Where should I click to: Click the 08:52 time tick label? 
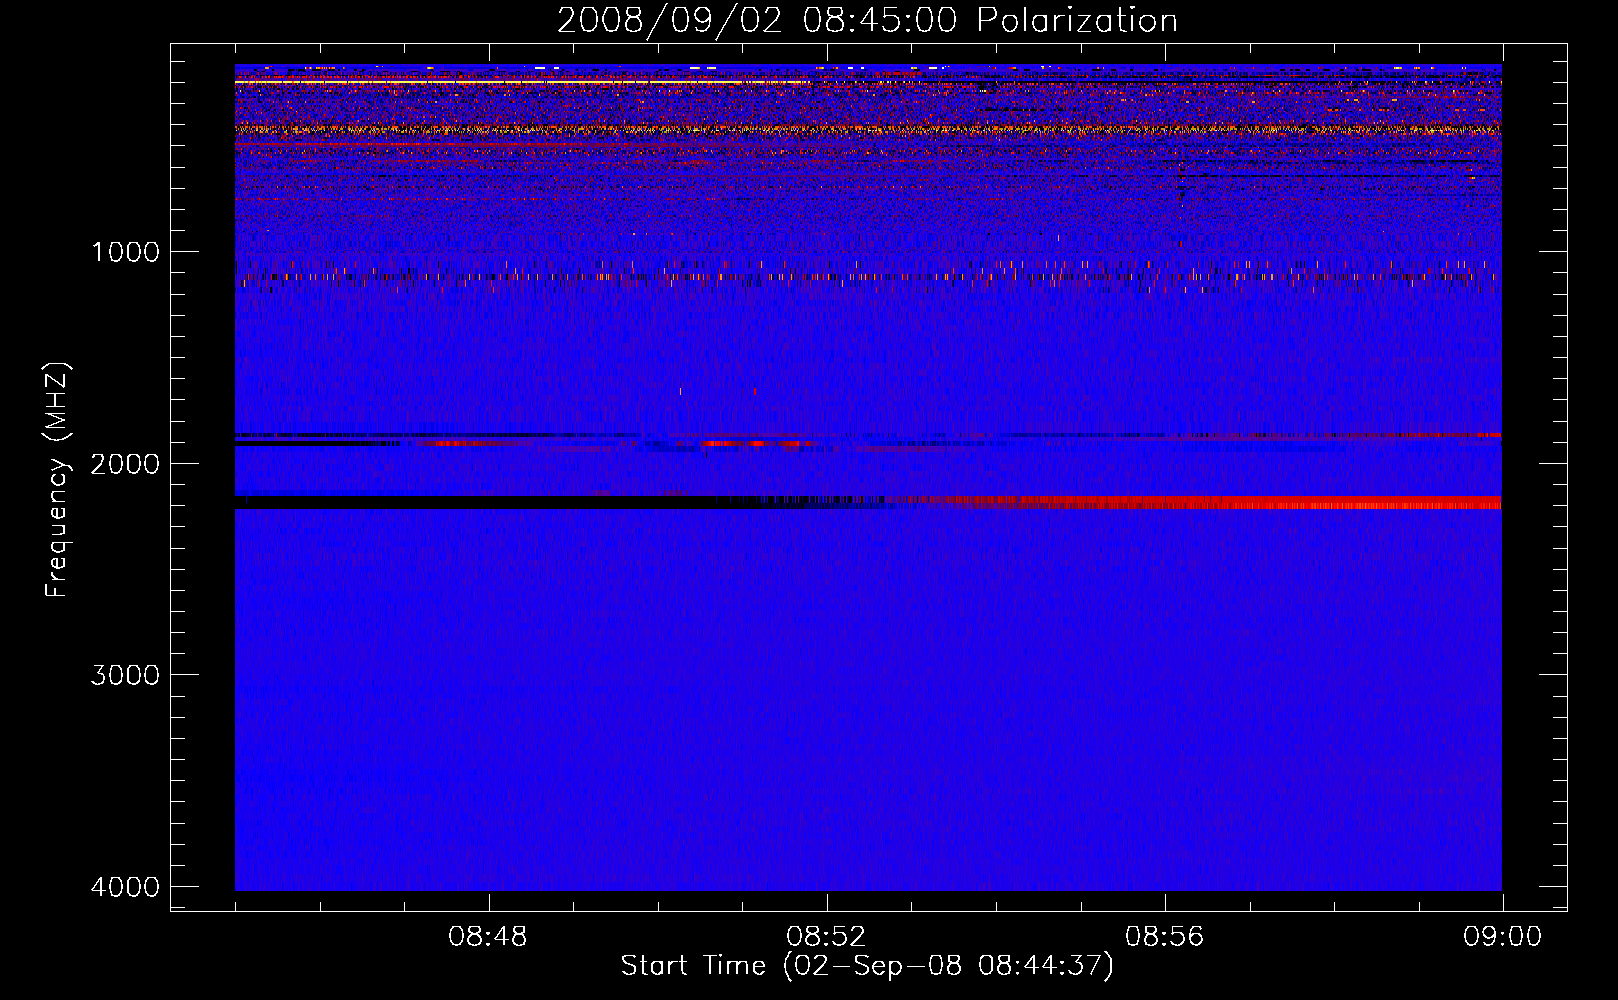click(x=826, y=937)
